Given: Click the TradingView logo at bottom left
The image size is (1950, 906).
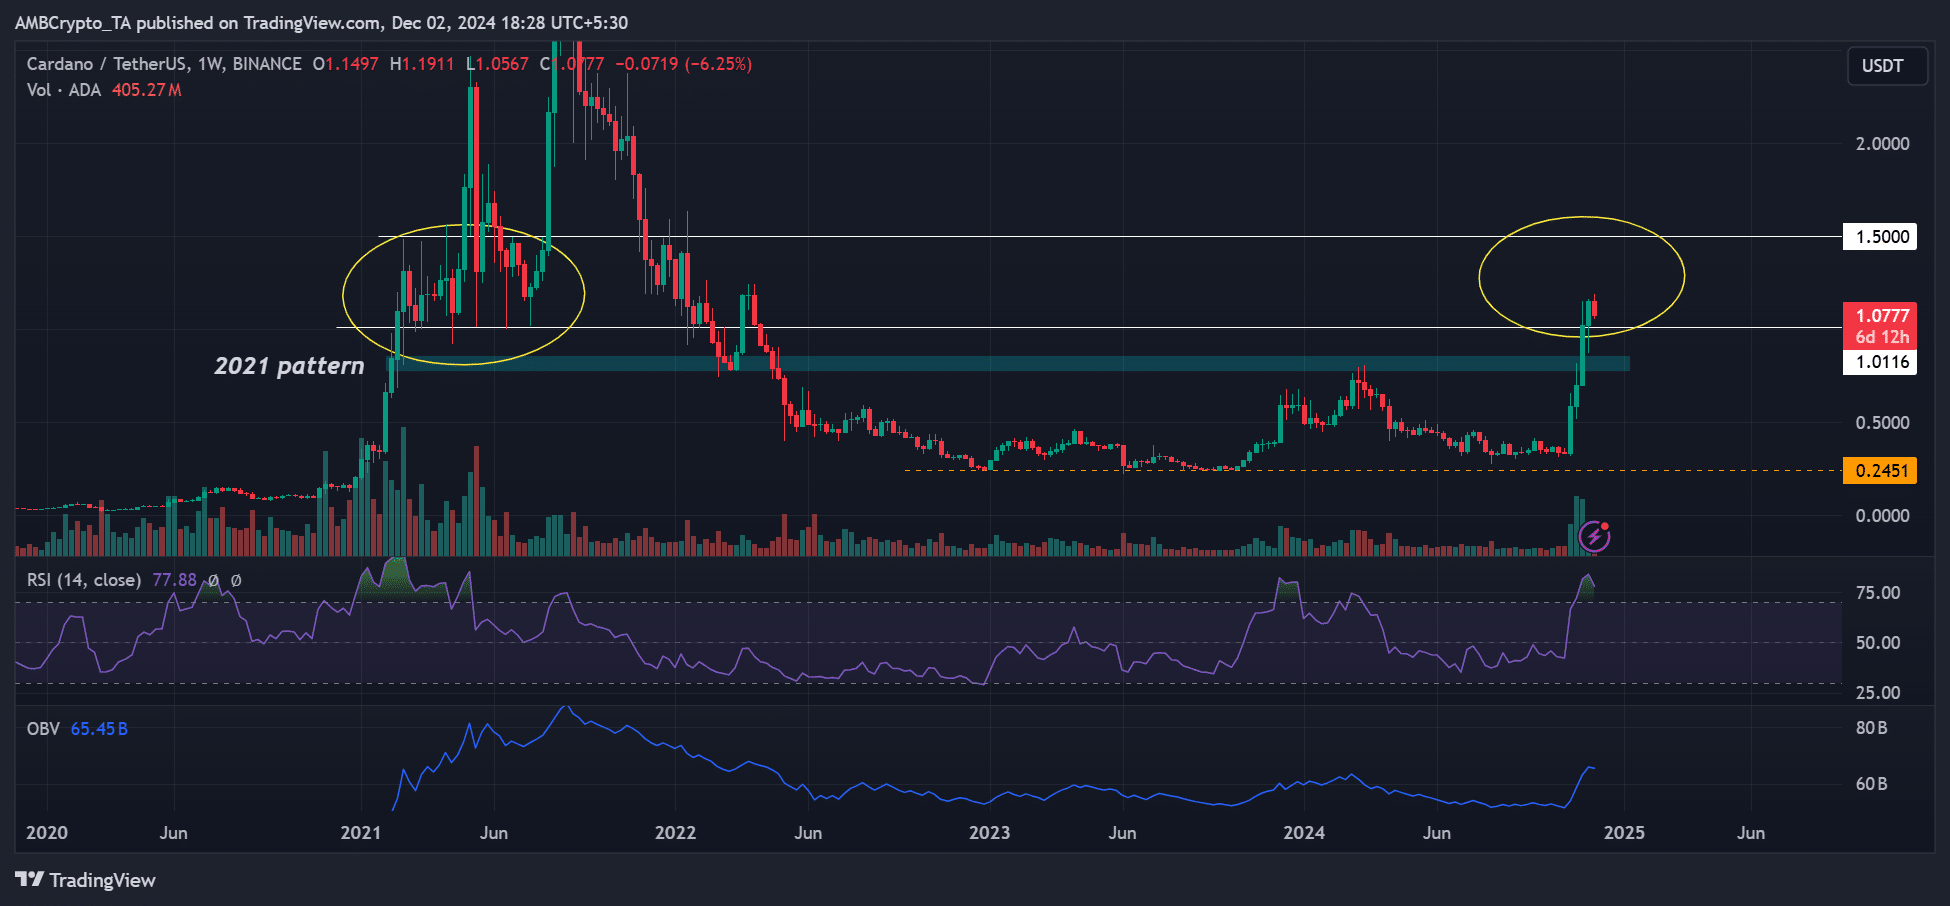Looking at the screenshot, I should [x=86, y=880].
